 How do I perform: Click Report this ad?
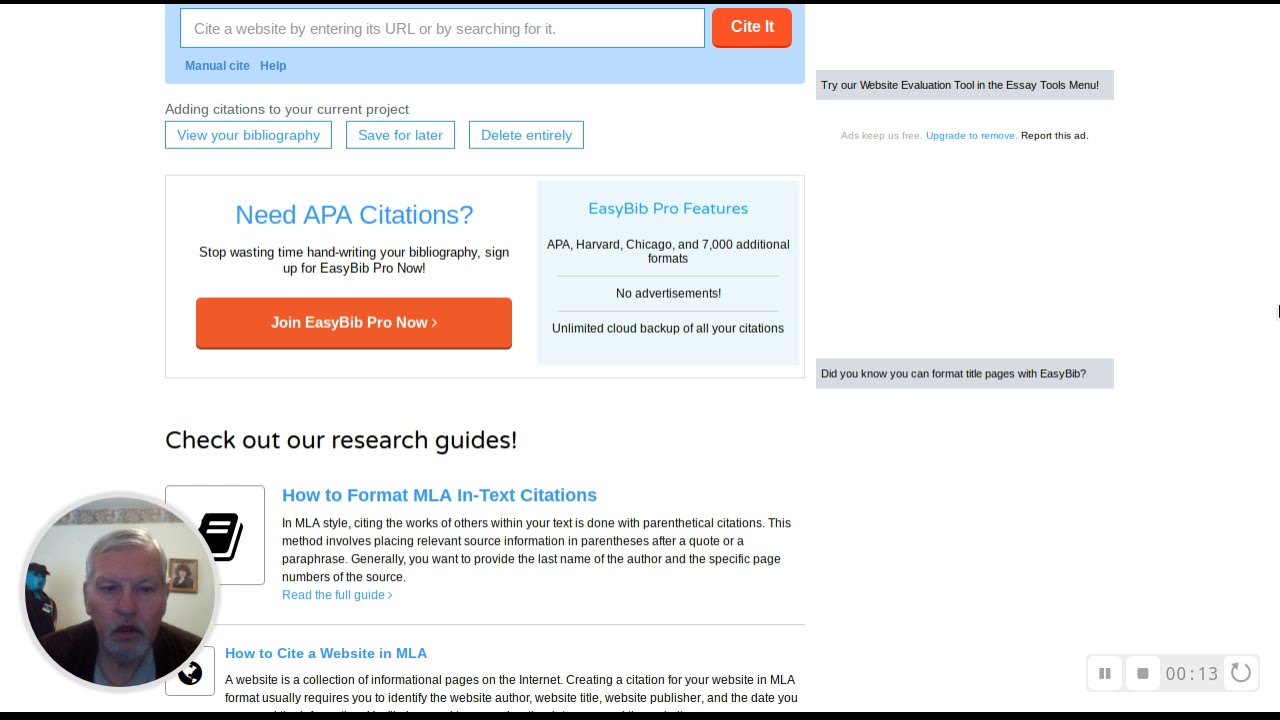coord(1054,136)
